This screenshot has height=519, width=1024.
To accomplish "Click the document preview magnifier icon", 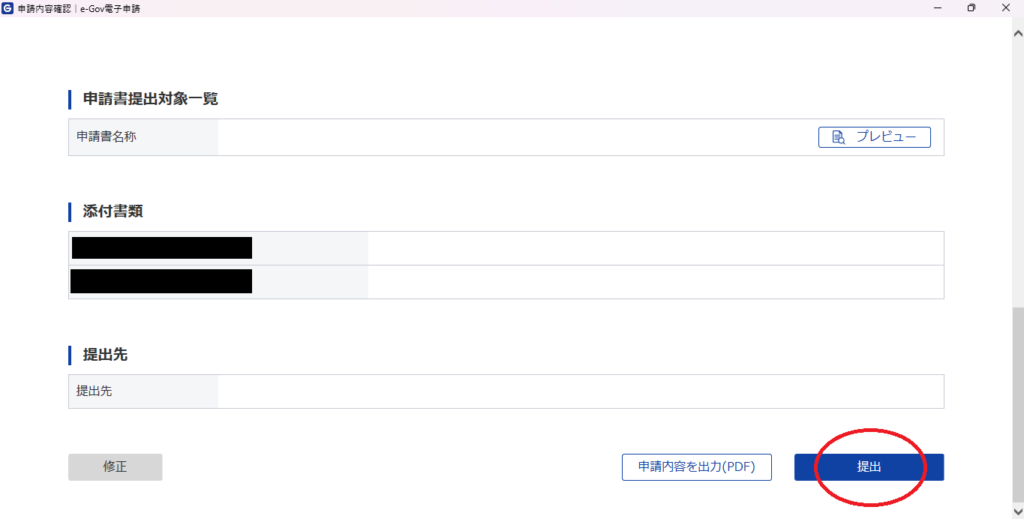I will pos(838,137).
